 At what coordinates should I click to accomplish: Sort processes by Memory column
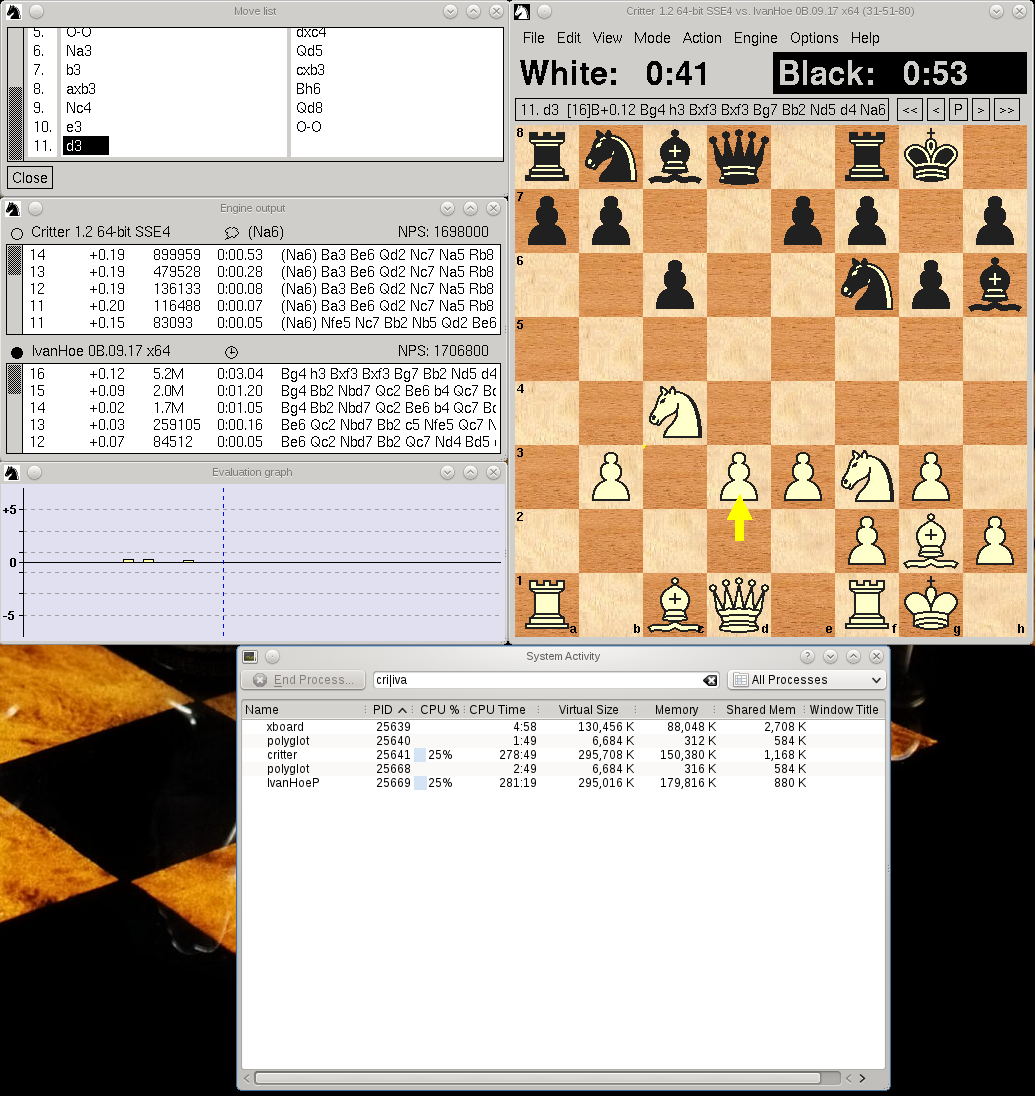tap(676, 709)
